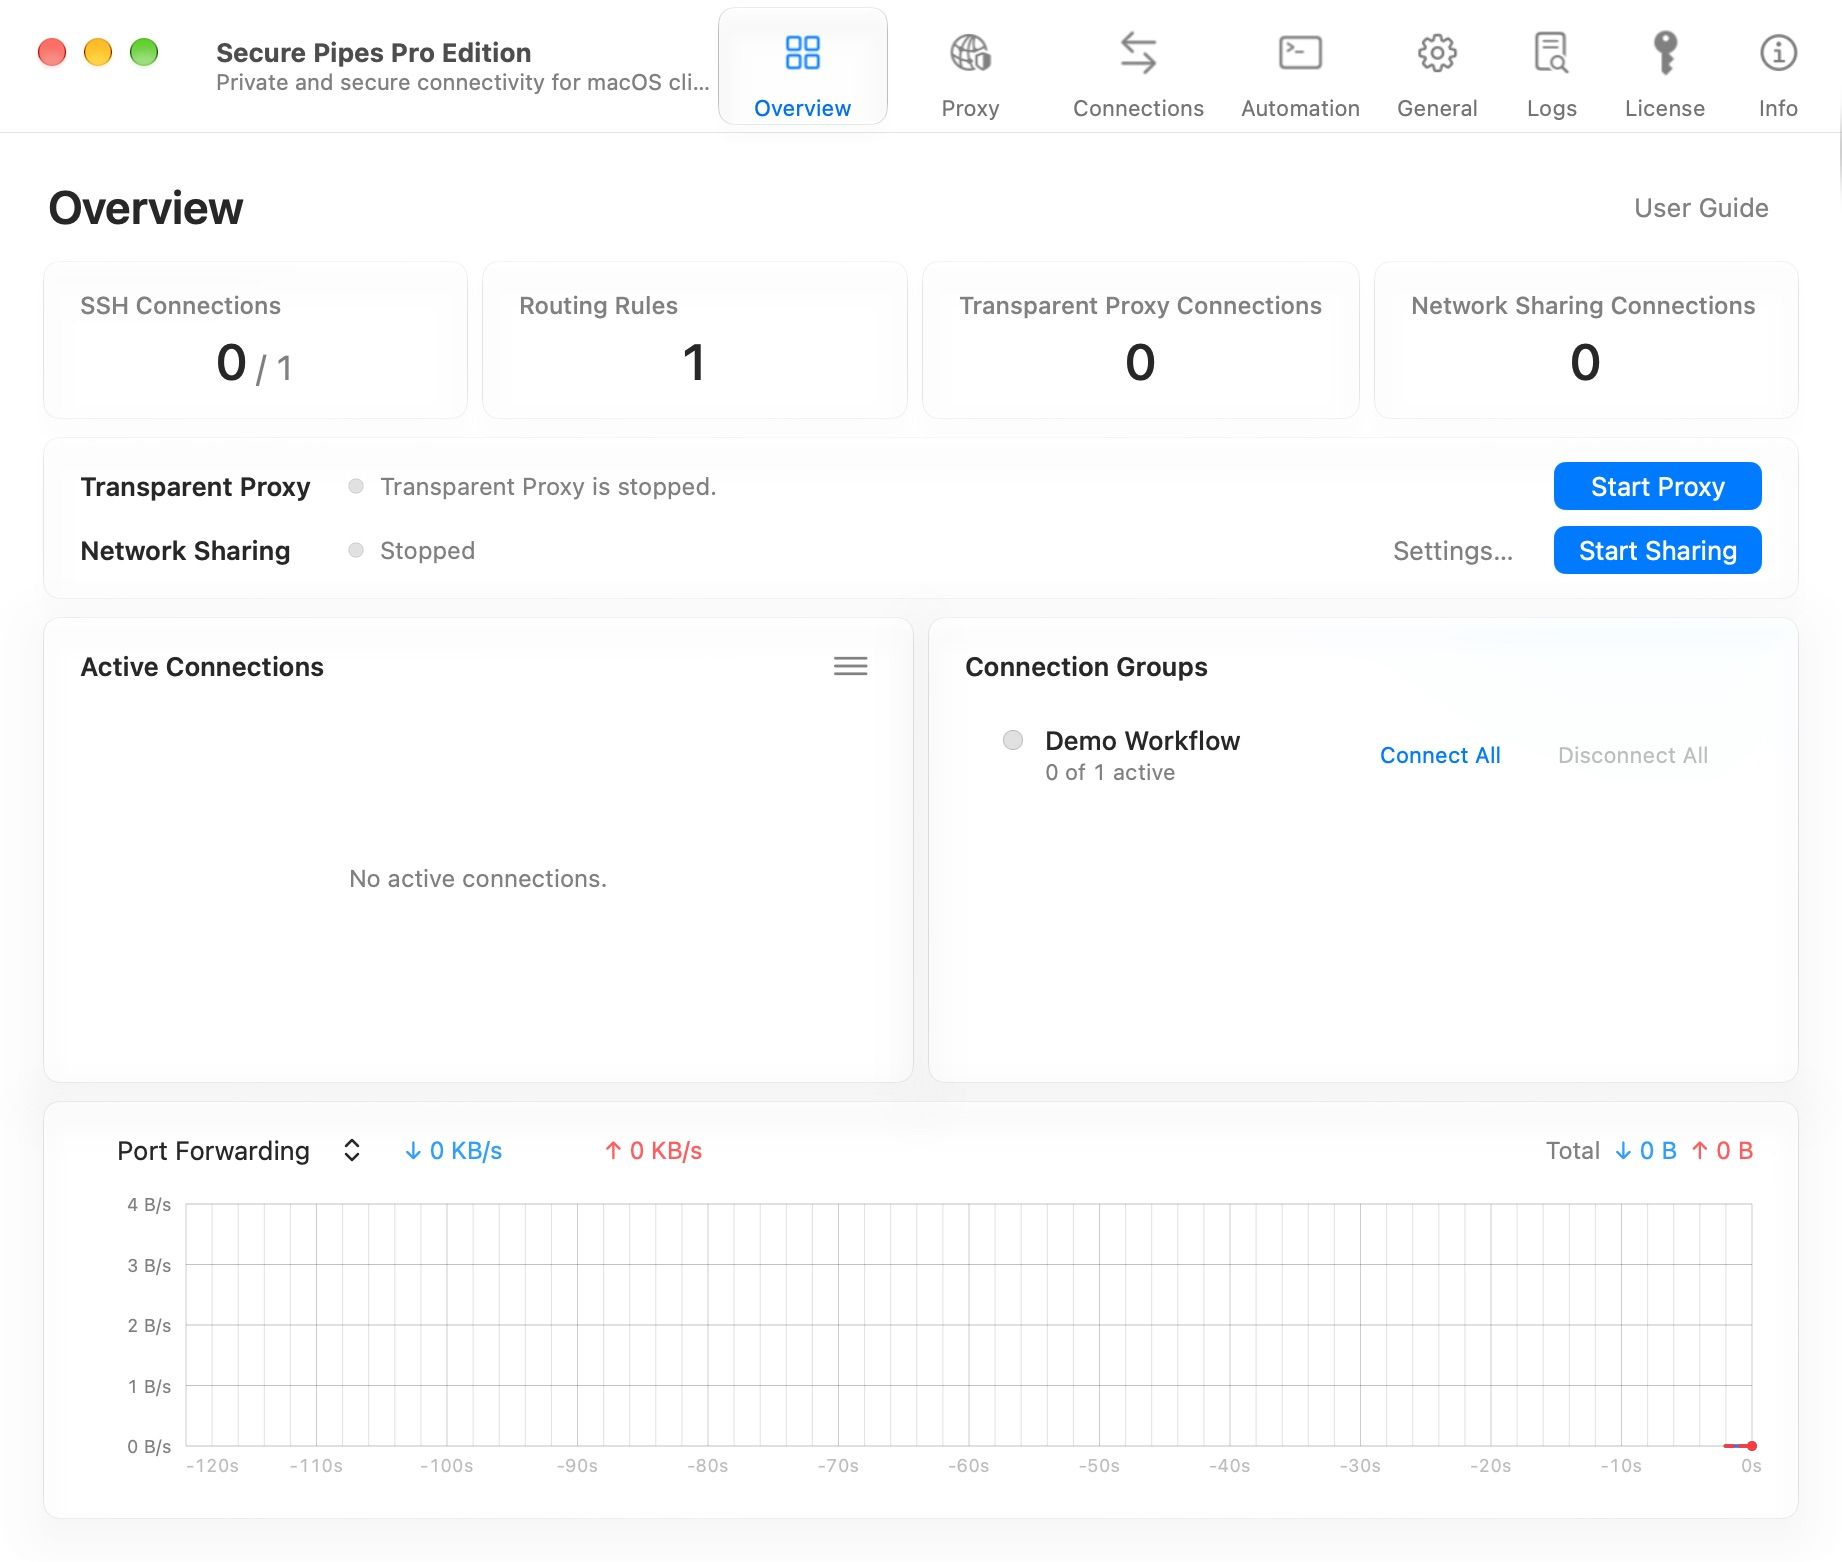The width and height of the screenshot is (1842, 1562).
Task: Open network sharing Settings...
Action: (x=1452, y=551)
